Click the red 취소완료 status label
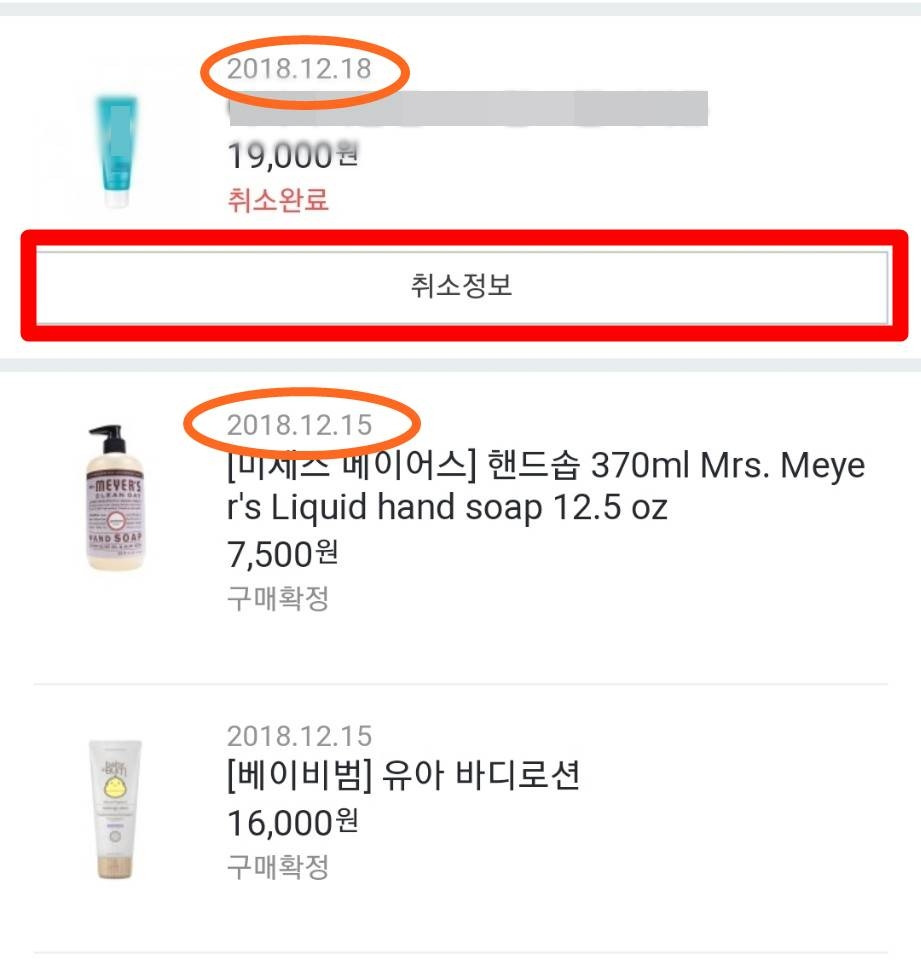The image size is (921, 960). point(278,199)
